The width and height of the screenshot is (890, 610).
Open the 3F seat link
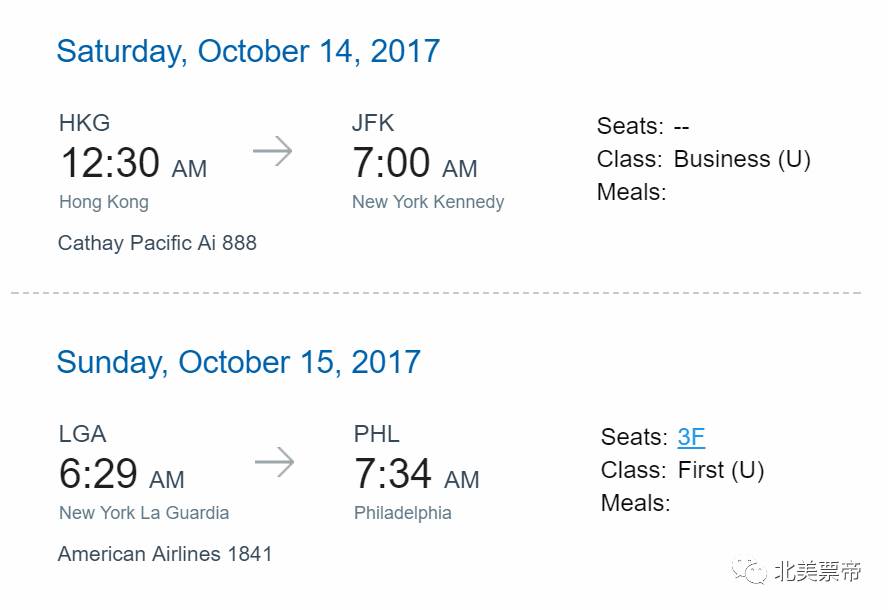[691, 437]
